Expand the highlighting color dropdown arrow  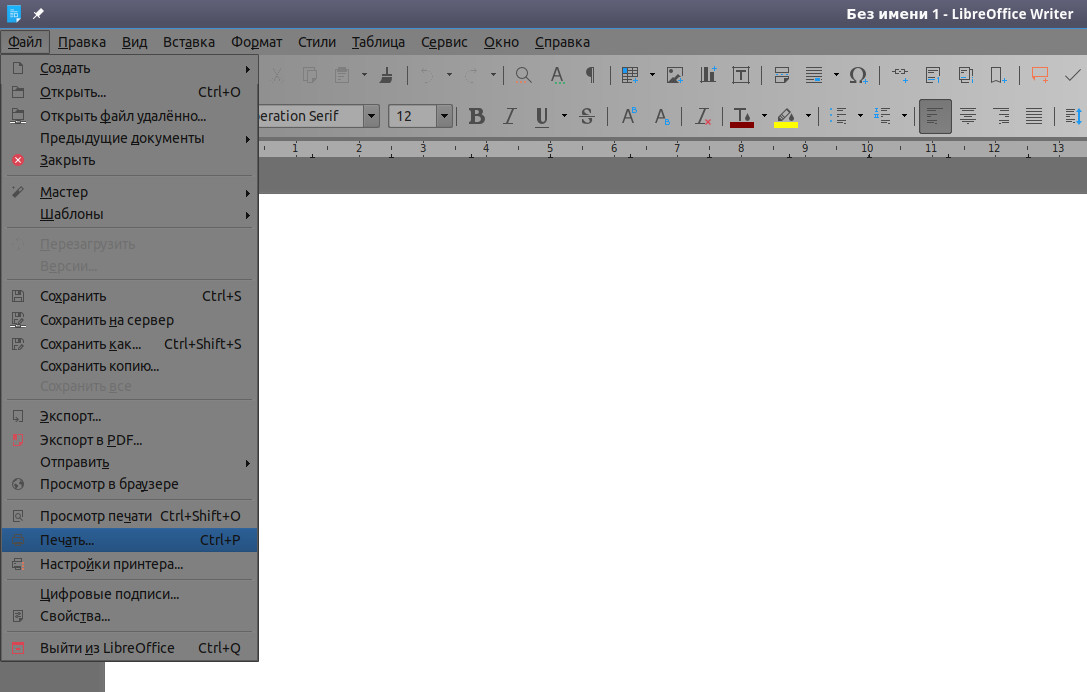[x=808, y=116]
